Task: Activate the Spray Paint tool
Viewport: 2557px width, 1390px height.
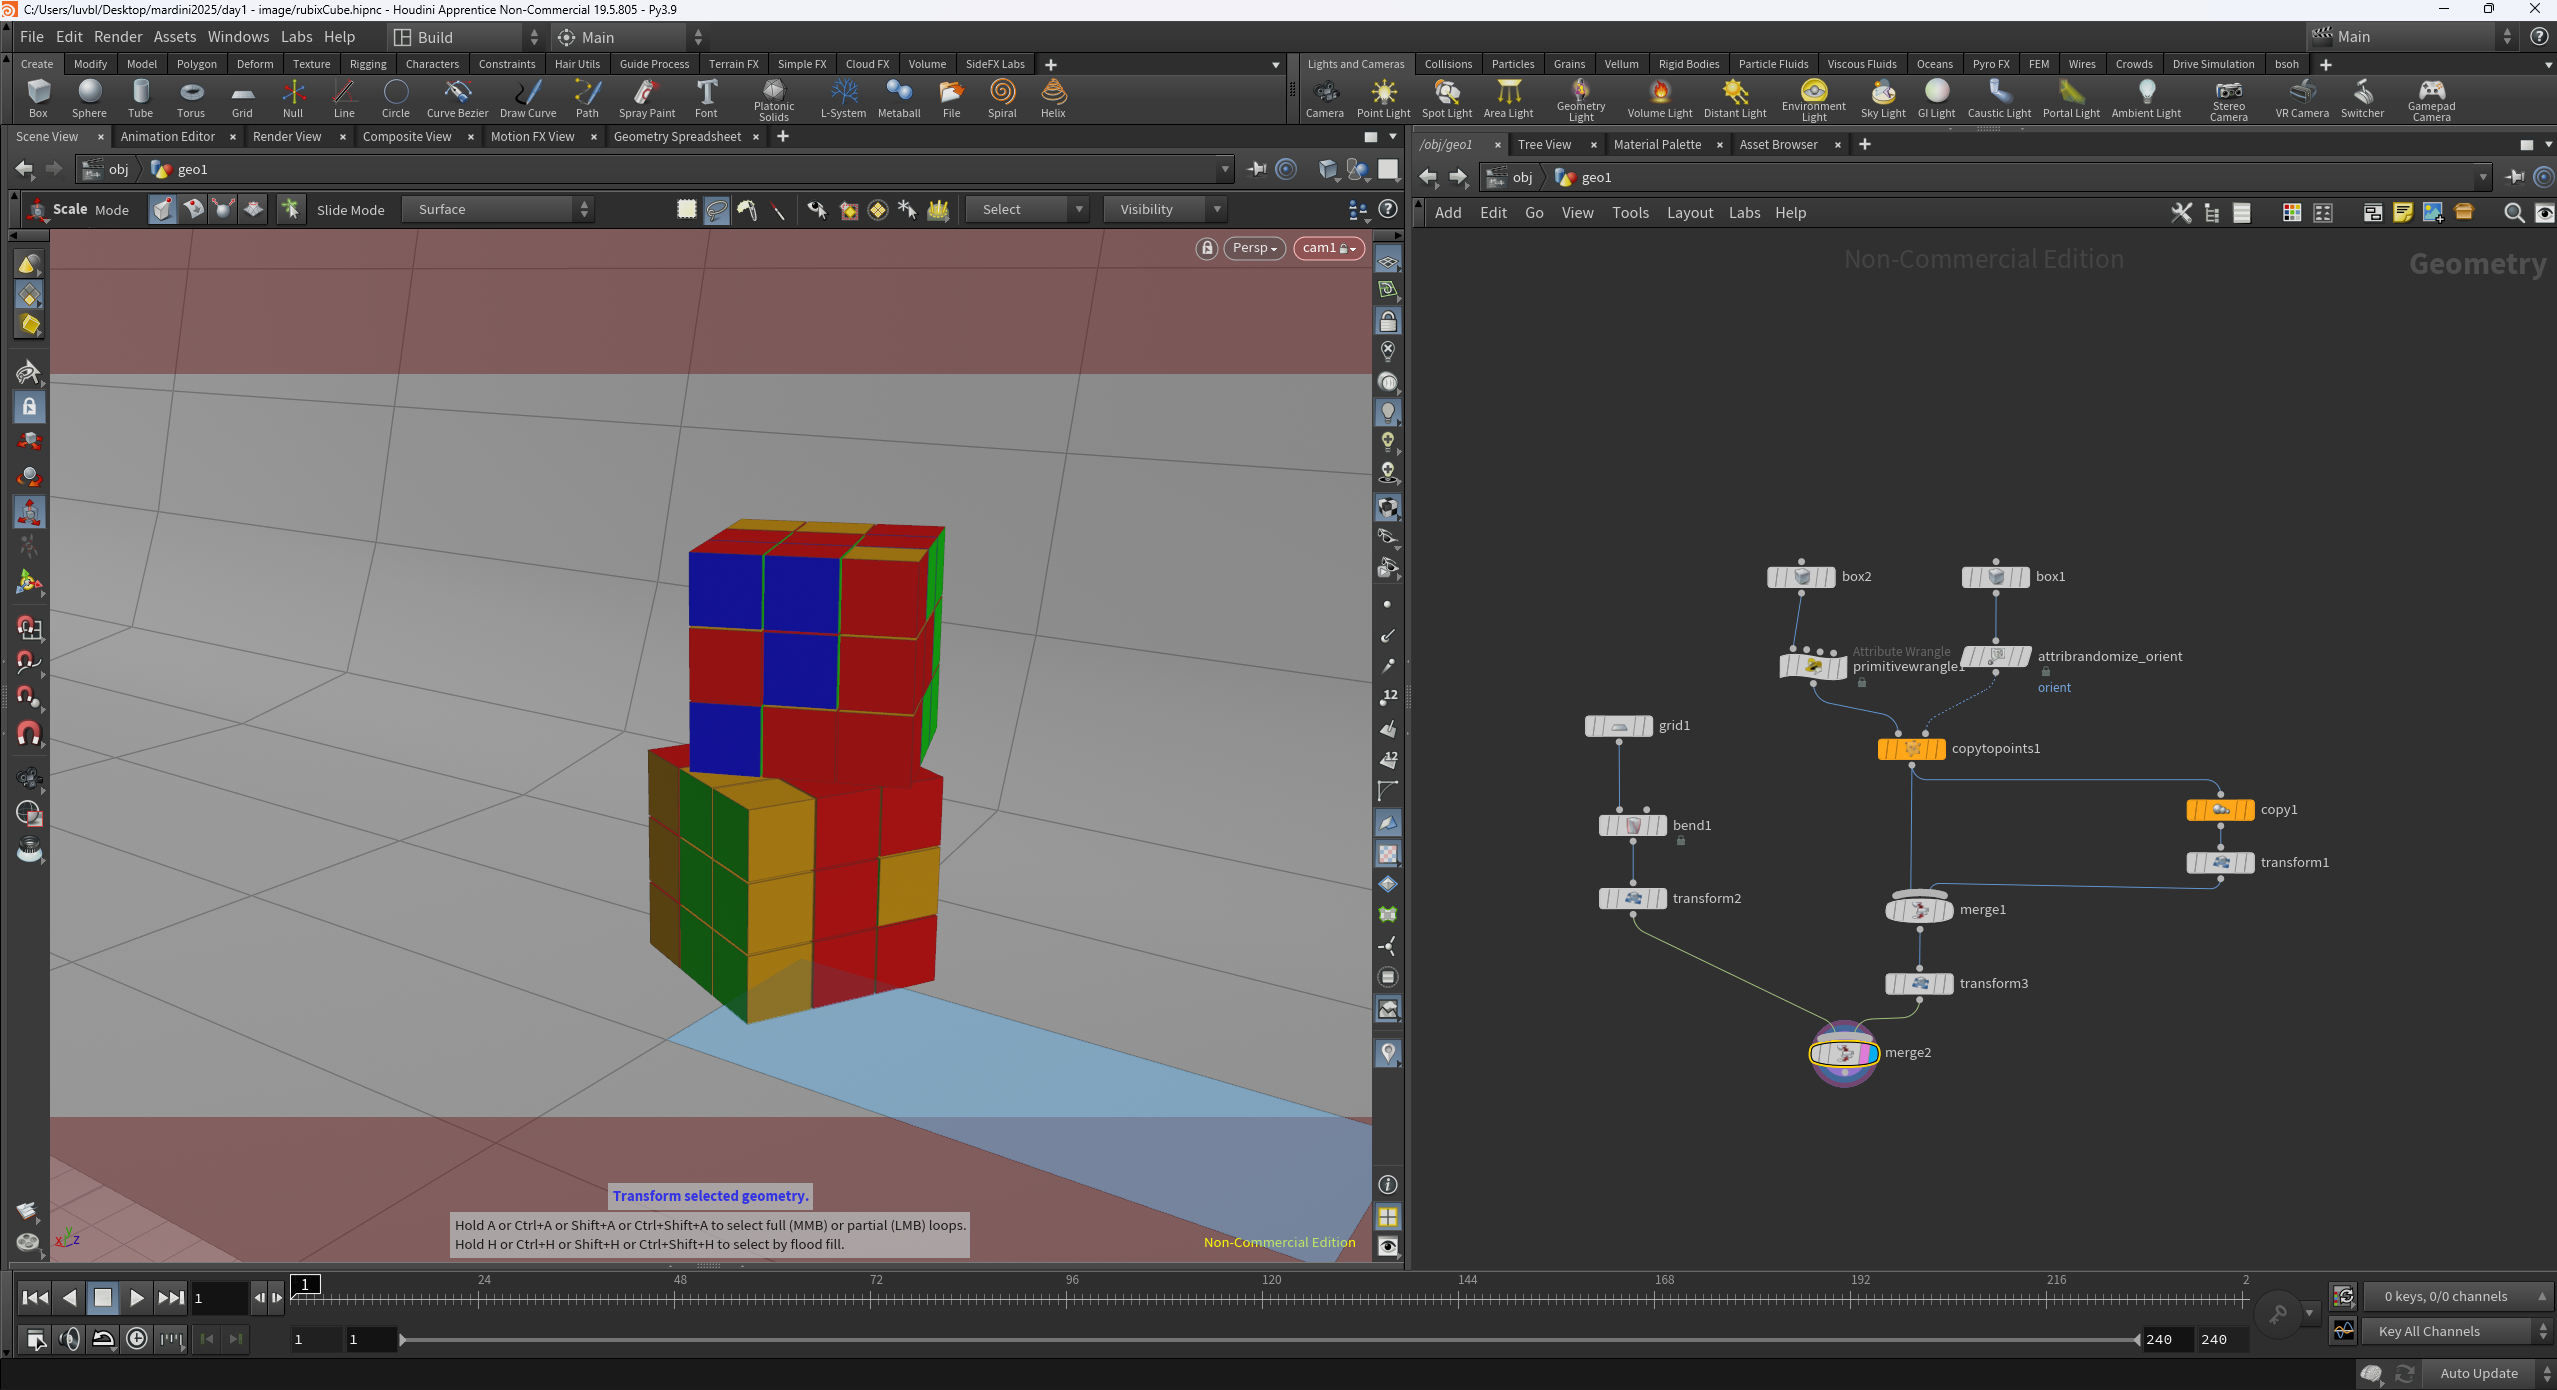Action: point(646,98)
